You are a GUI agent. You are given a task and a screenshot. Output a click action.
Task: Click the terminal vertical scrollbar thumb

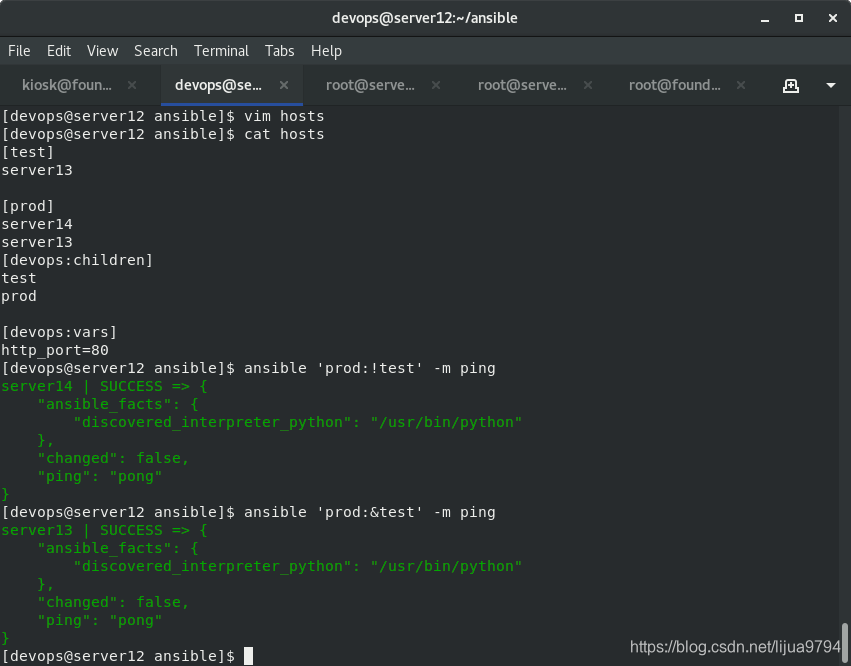(844, 642)
